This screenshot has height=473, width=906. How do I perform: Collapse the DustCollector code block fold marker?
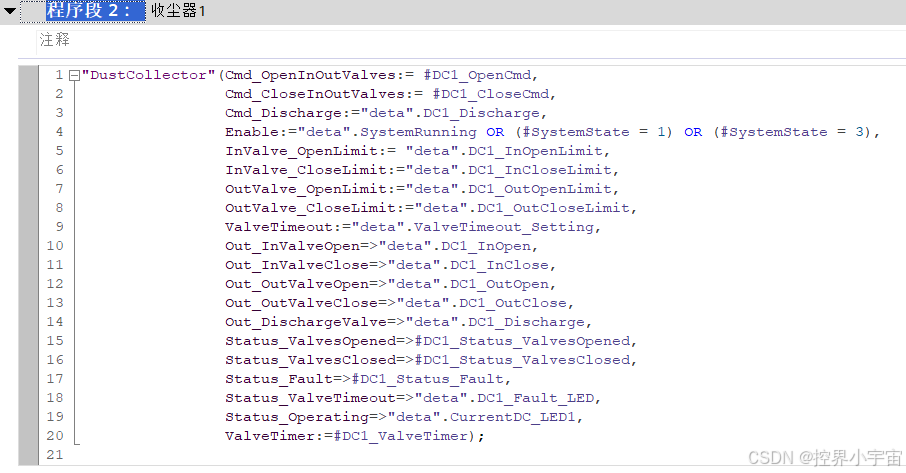pos(74,76)
